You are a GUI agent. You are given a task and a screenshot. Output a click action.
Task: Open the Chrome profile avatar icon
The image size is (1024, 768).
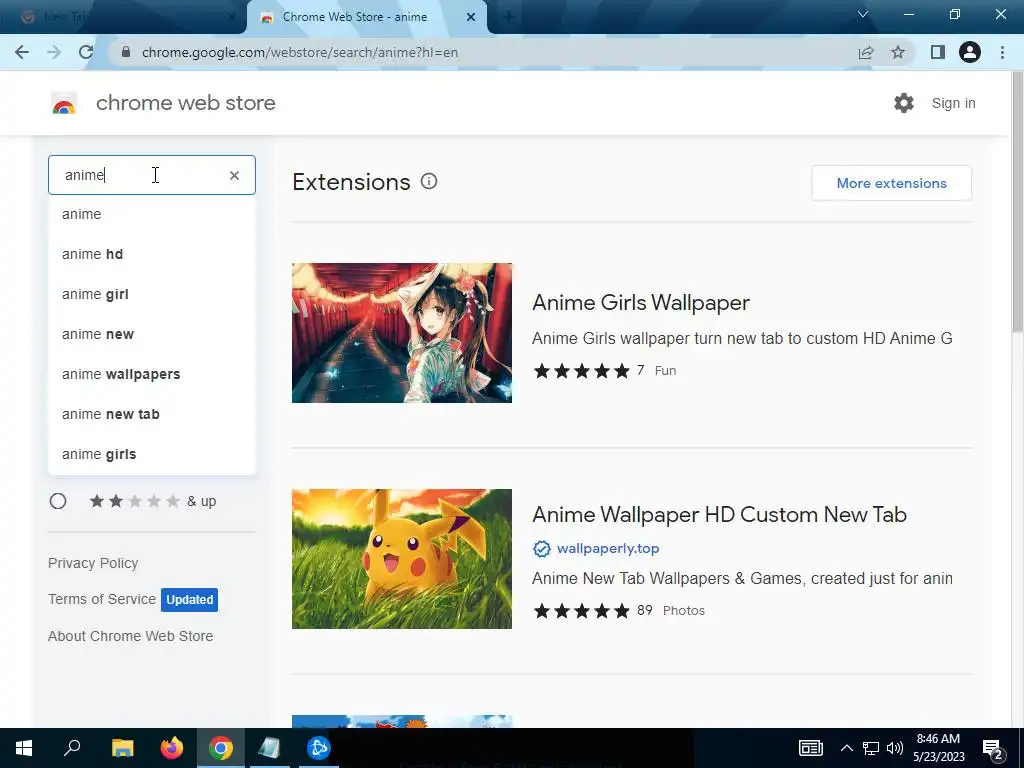point(970,52)
